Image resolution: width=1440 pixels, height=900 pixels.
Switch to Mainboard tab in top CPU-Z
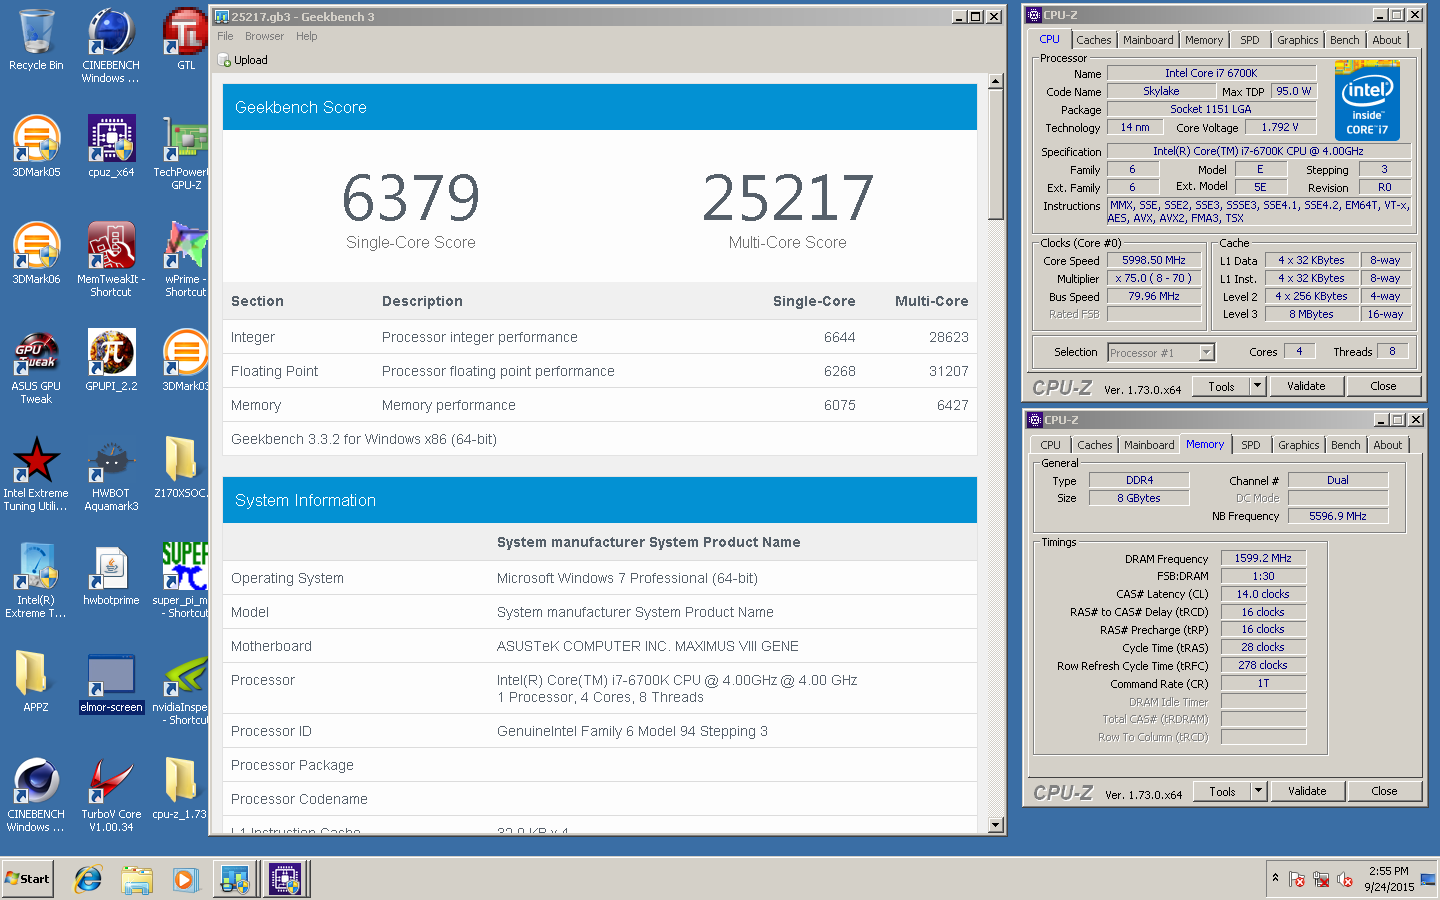(x=1148, y=40)
